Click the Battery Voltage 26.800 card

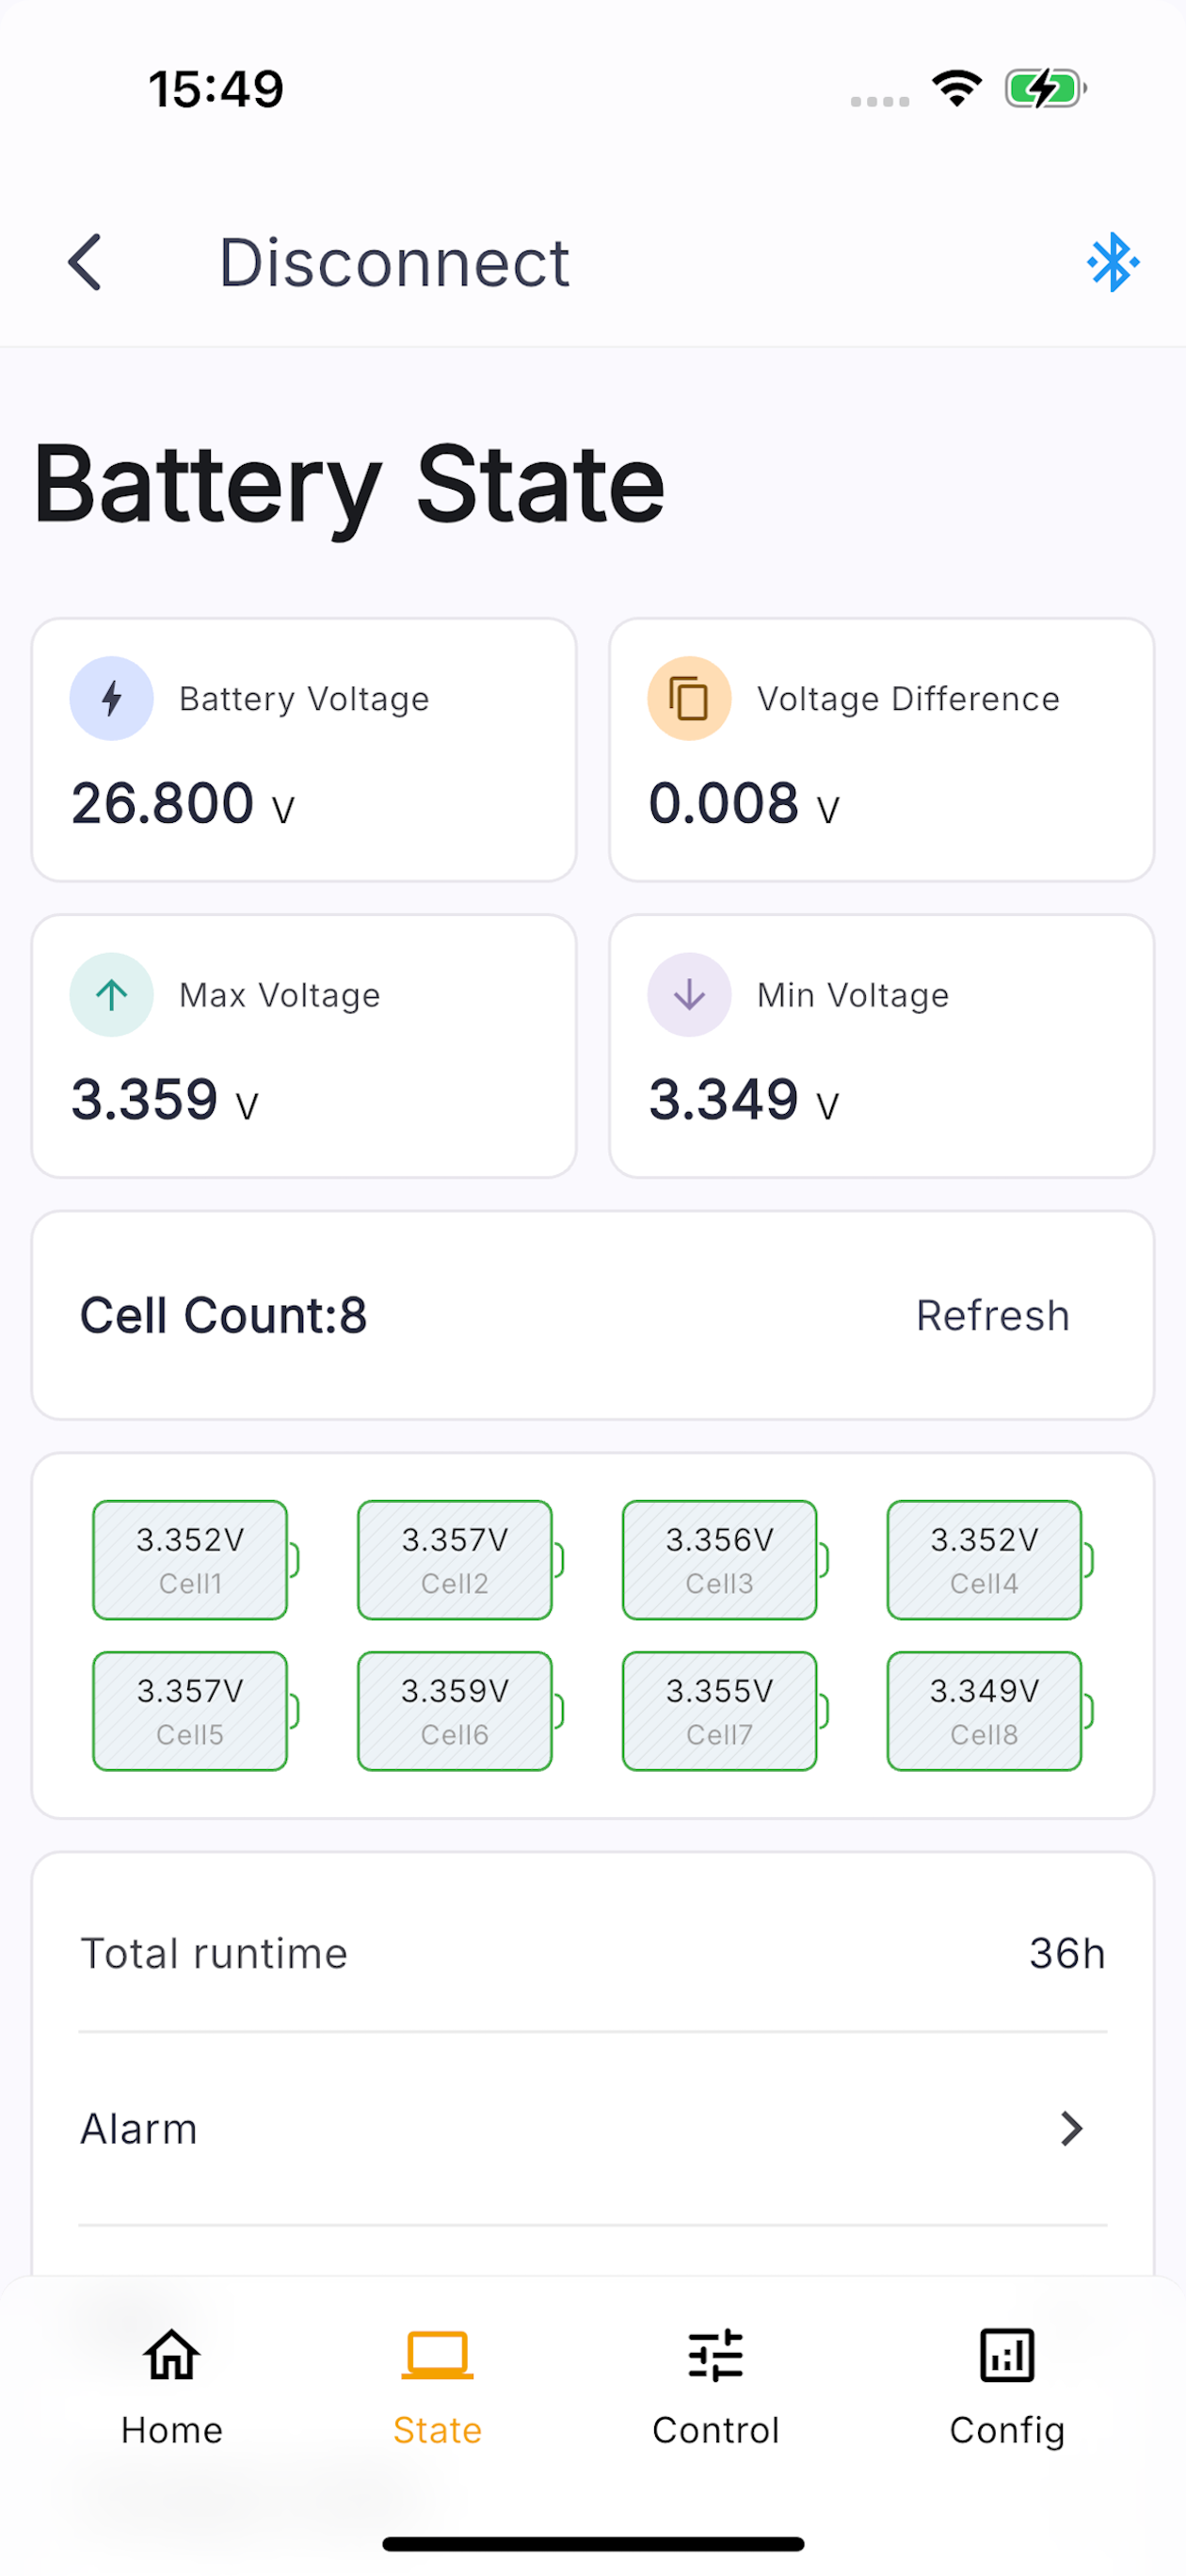304,749
